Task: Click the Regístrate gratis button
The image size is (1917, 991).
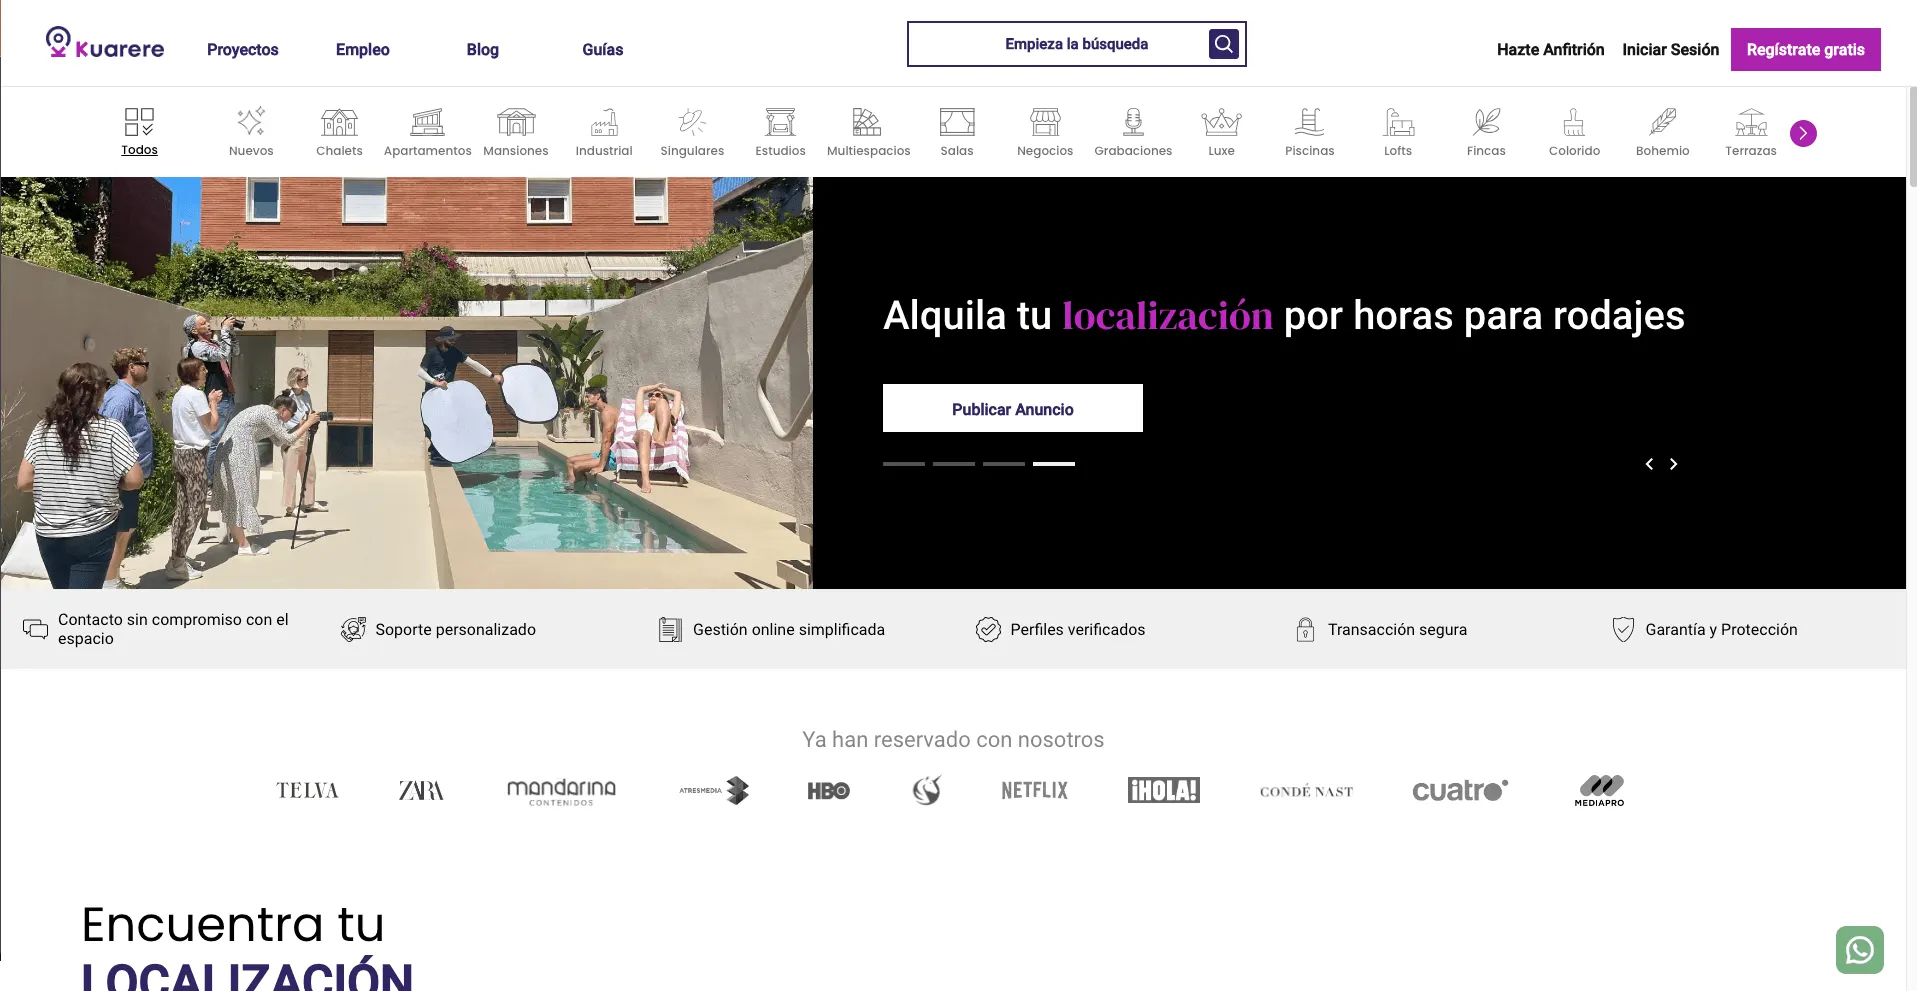Action: (x=1806, y=49)
